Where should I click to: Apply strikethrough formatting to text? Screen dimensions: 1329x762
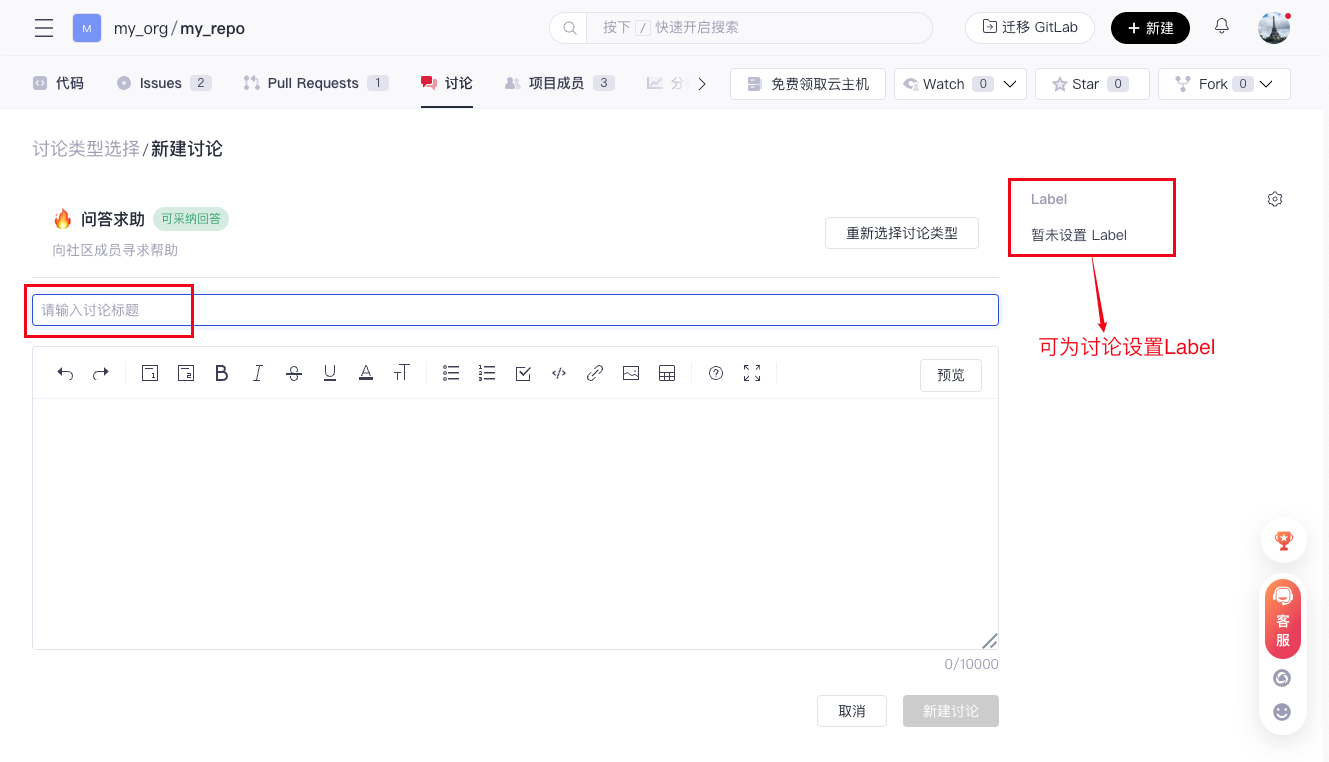click(294, 373)
